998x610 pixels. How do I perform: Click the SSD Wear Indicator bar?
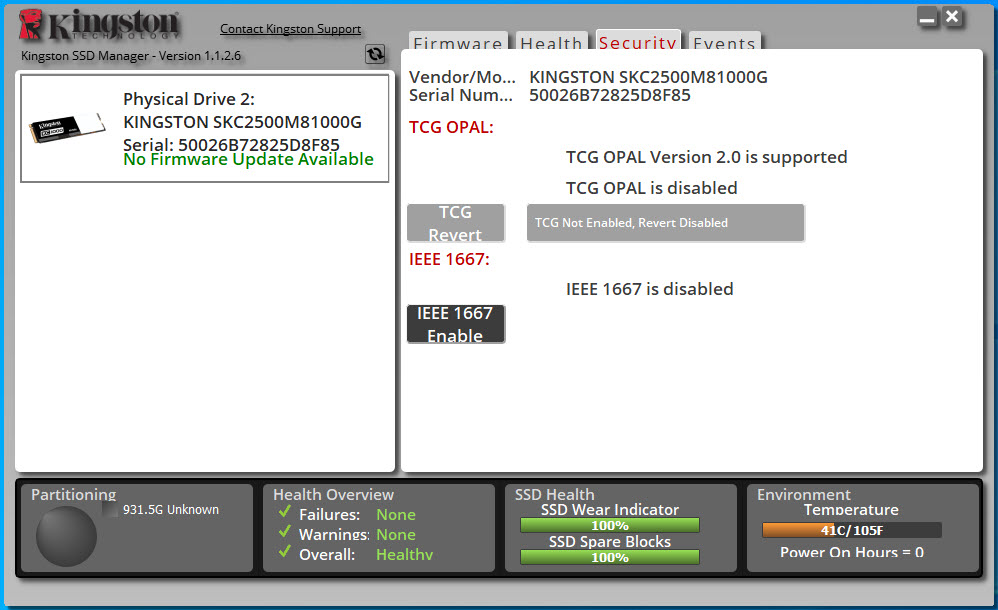click(610, 525)
